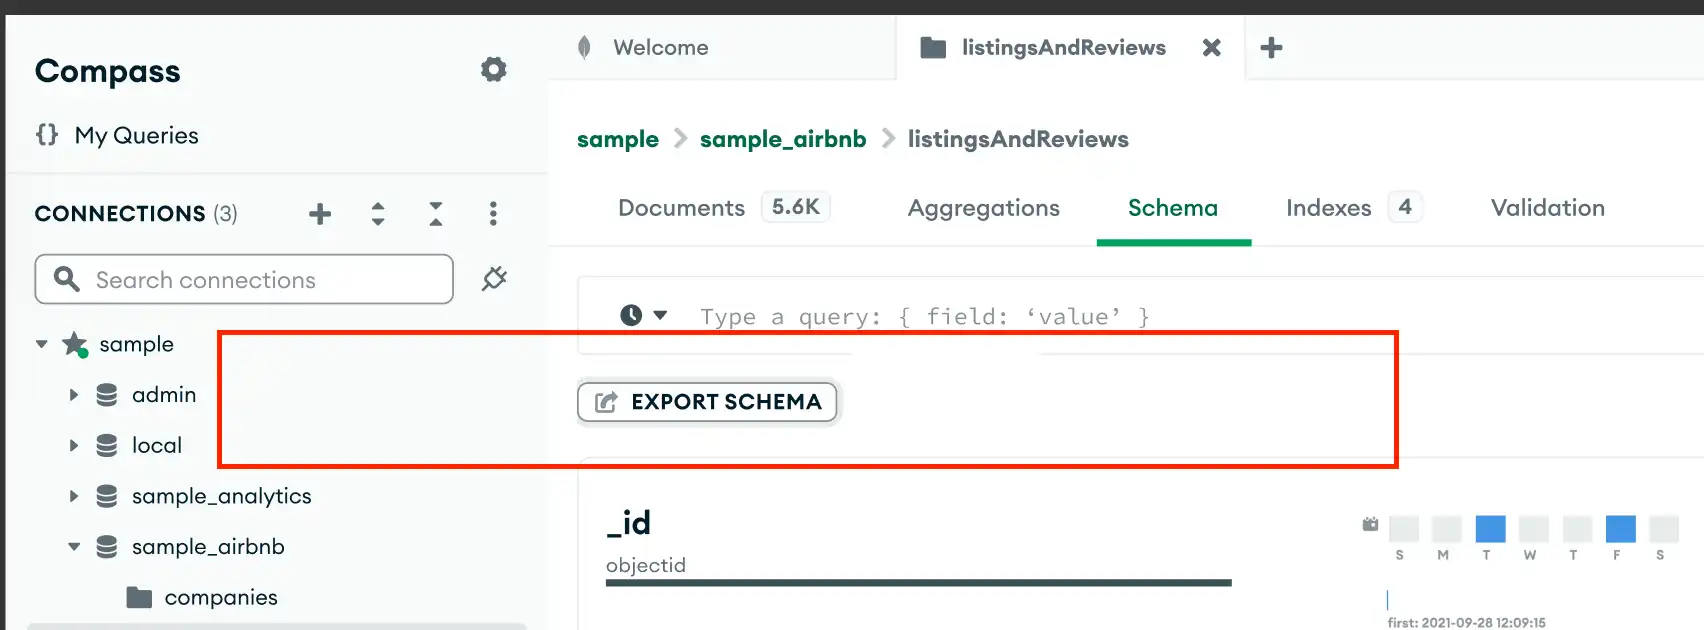Click the Export Schema button

click(x=707, y=402)
